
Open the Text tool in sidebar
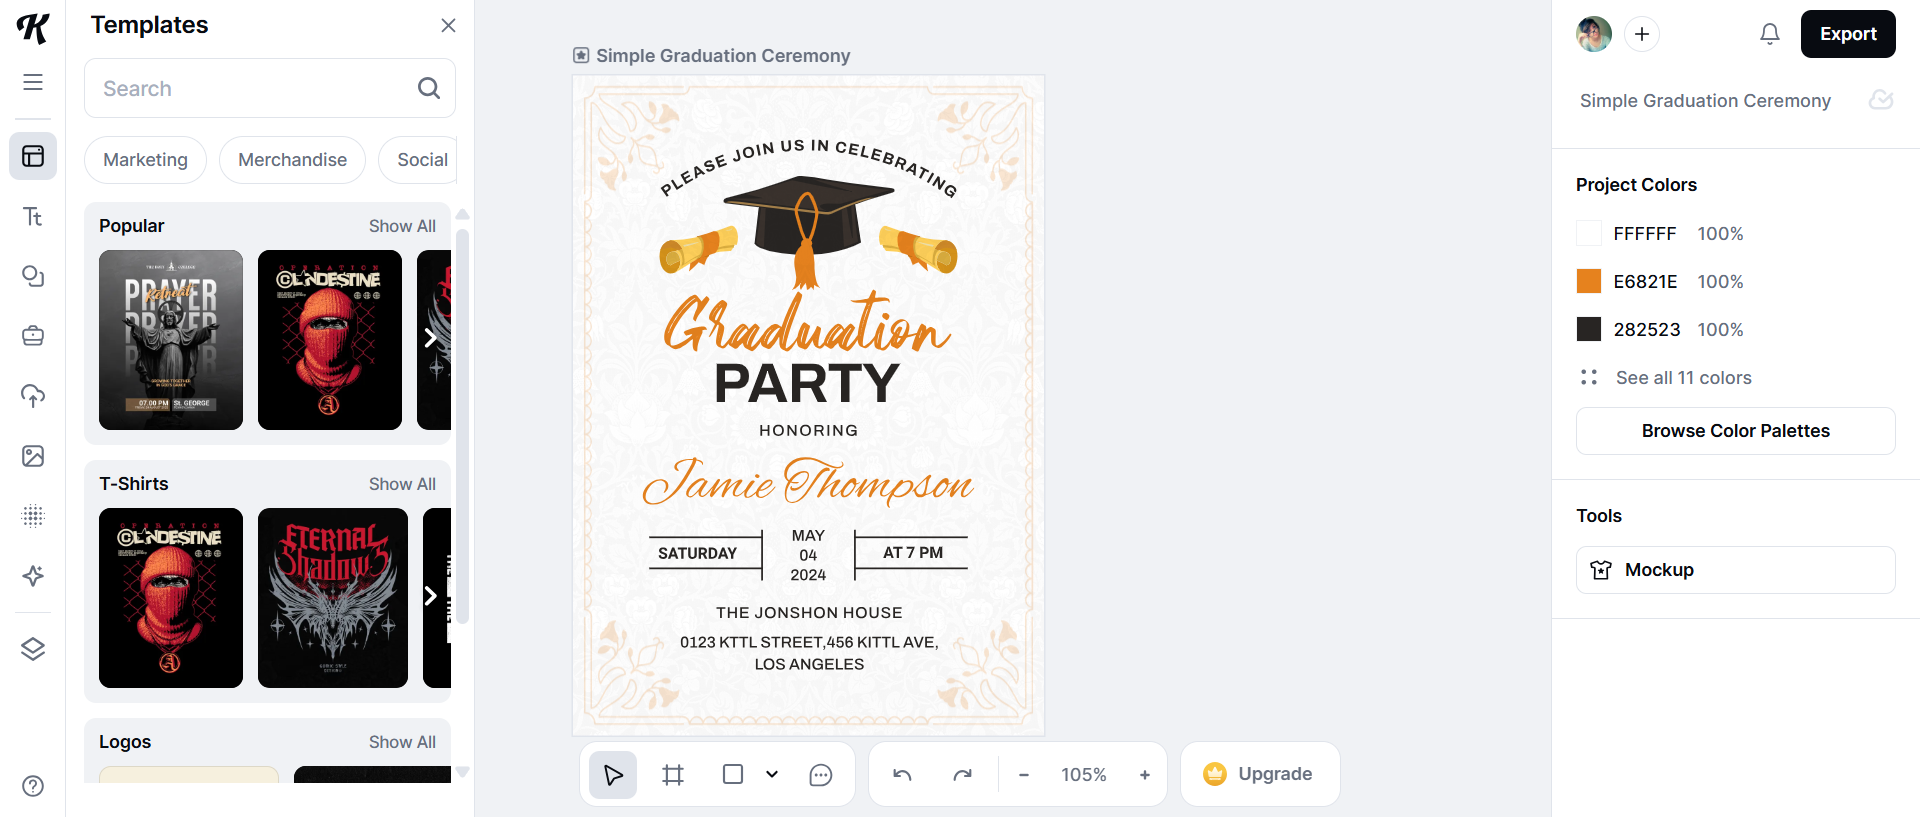pos(33,217)
